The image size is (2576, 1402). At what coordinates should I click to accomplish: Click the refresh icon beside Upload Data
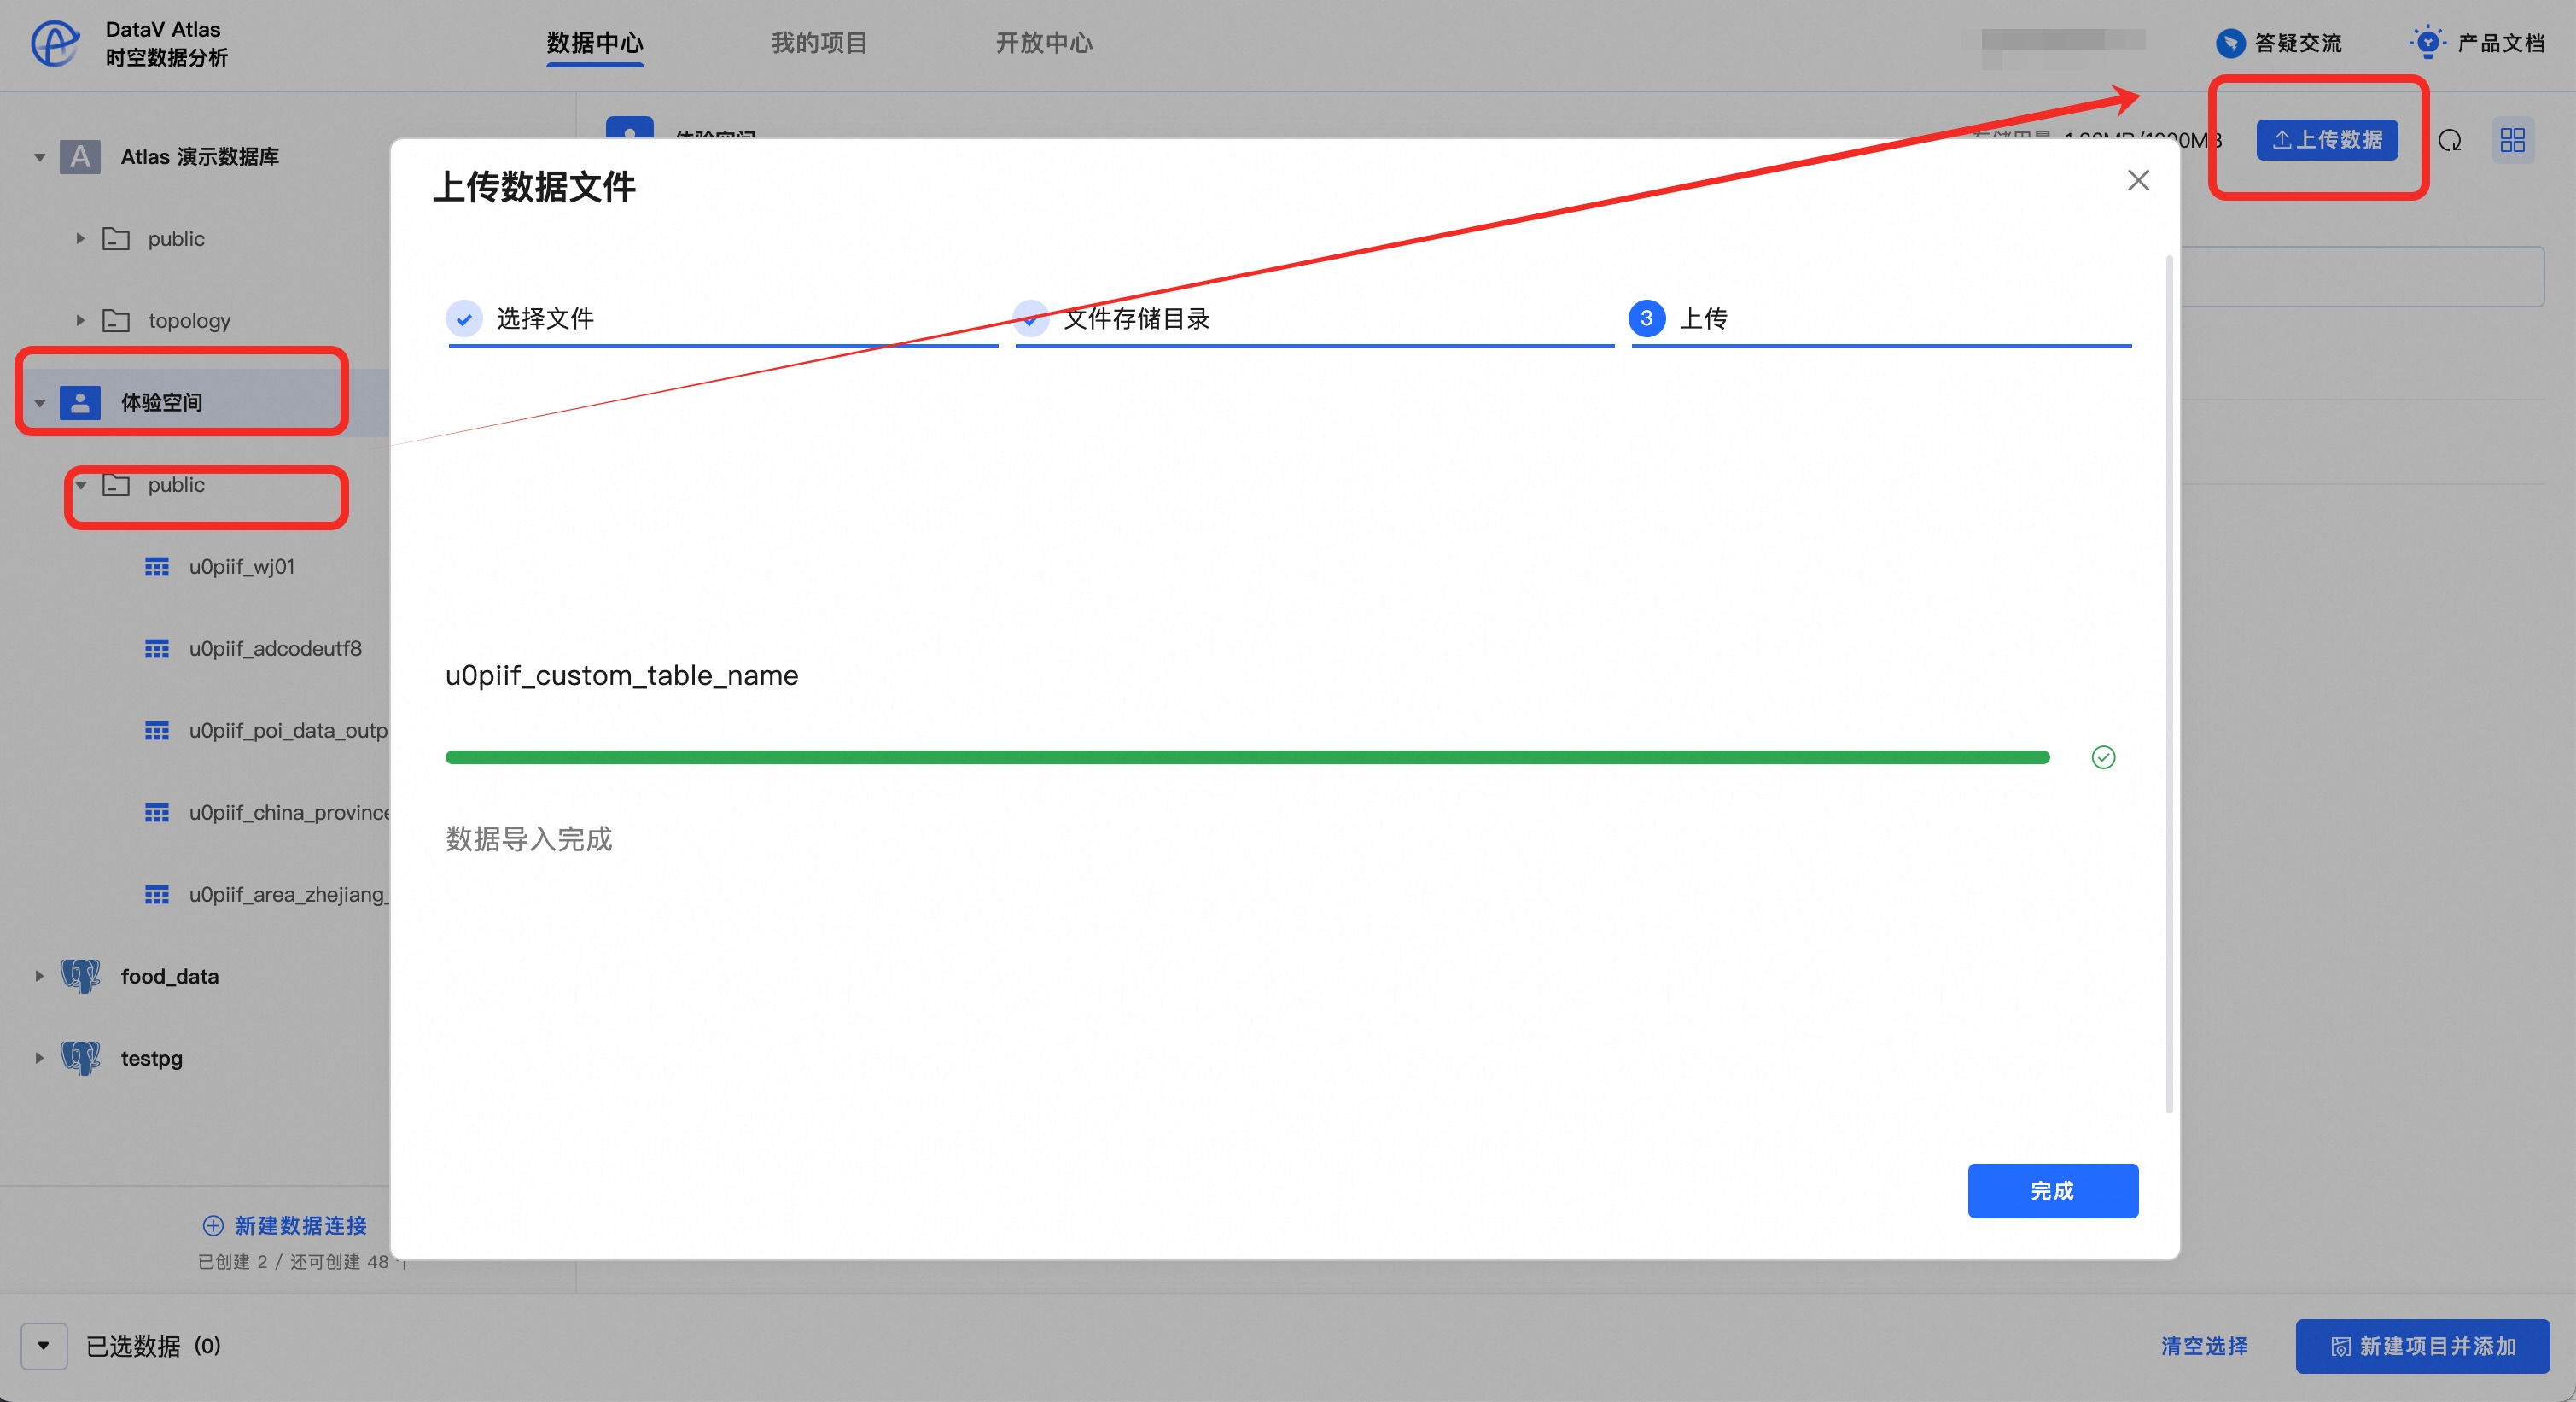click(2449, 140)
